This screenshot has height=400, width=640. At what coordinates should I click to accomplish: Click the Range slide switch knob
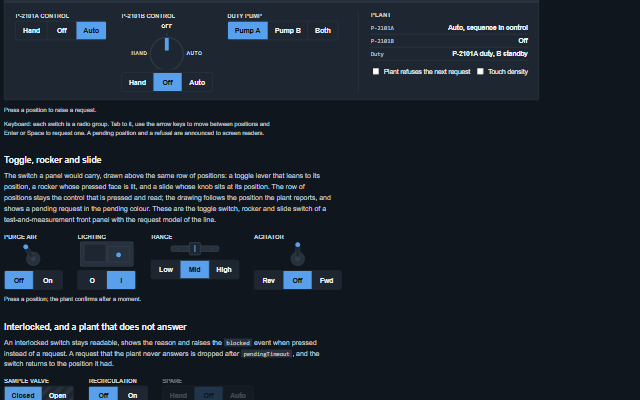pos(195,248)
